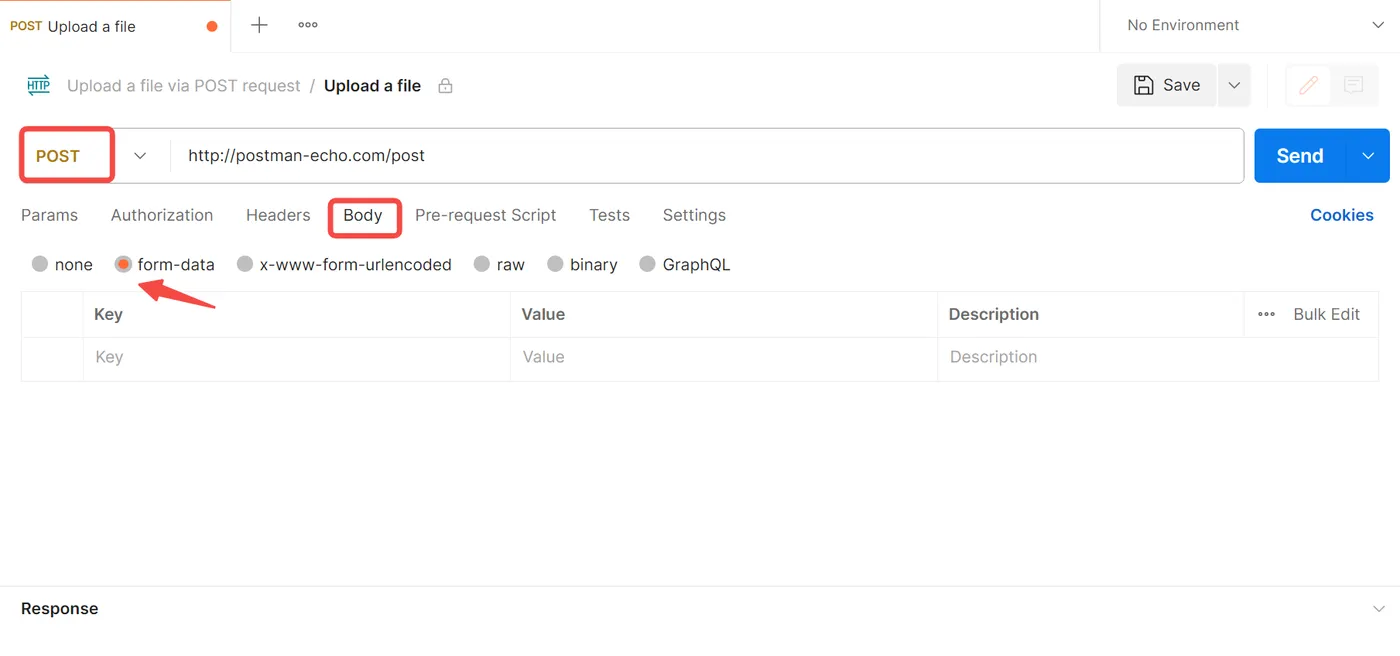The height and width of the screenshot is (656, 1400).
Task: Click the pencil edit icon
Action: (x=1308, y=85)
